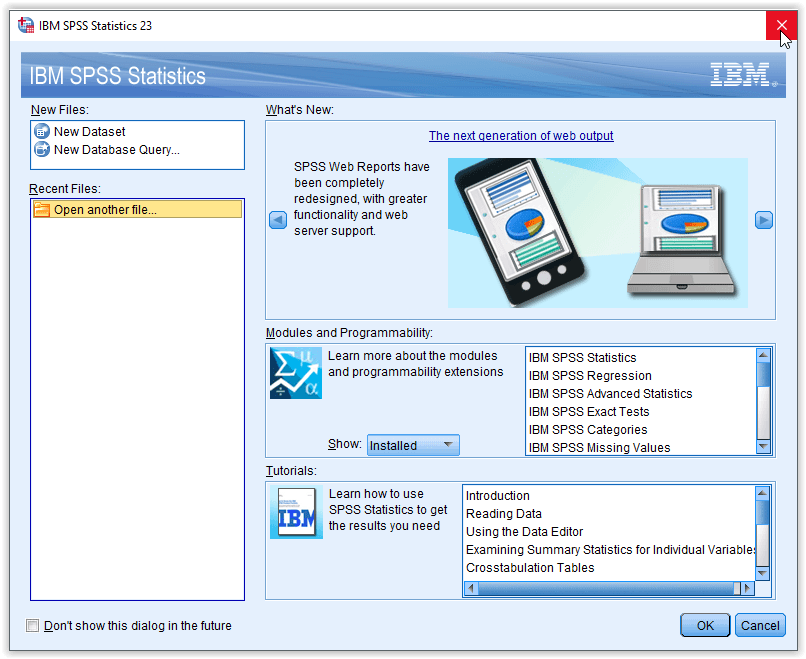Open the next generation of web output link
This screenshot has width=806, height=659.
click(x=521, y=136)
